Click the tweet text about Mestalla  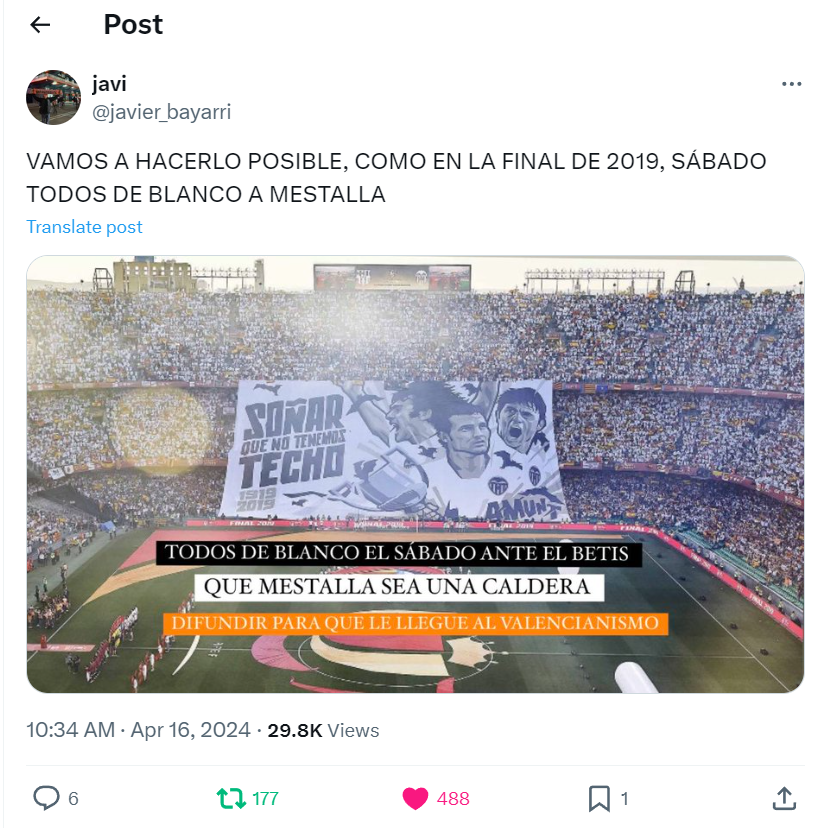click(396, 178)
